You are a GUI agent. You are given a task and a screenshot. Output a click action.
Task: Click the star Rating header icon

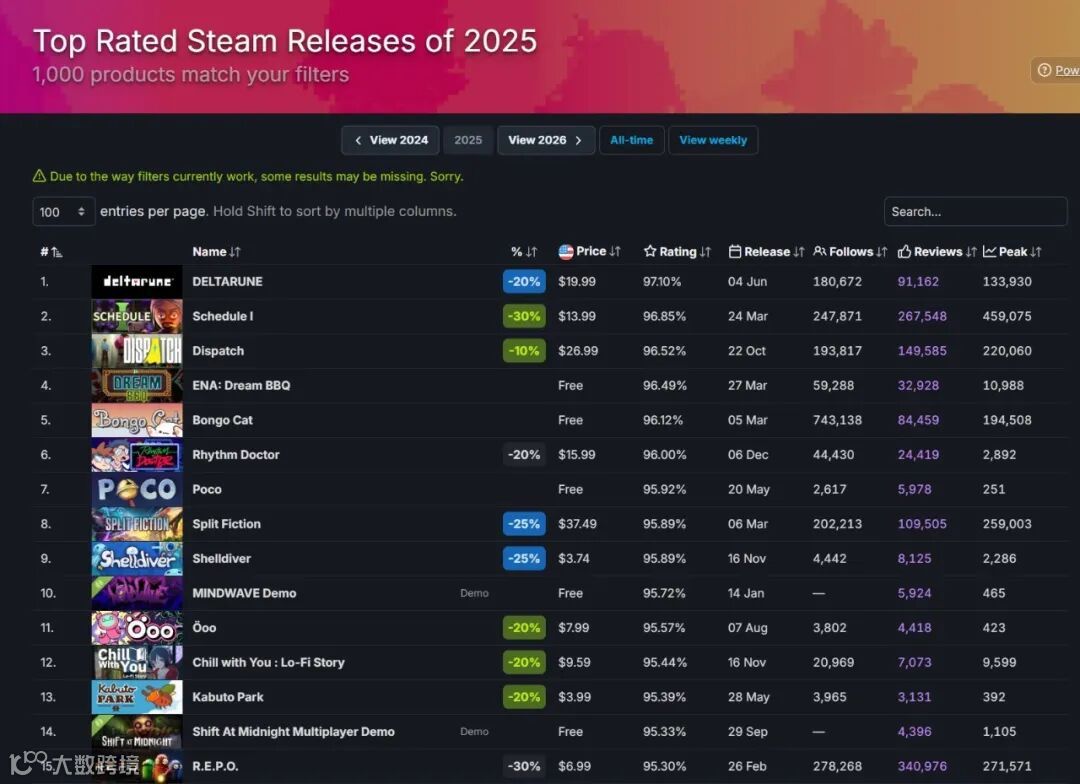(x=650, y=251)
